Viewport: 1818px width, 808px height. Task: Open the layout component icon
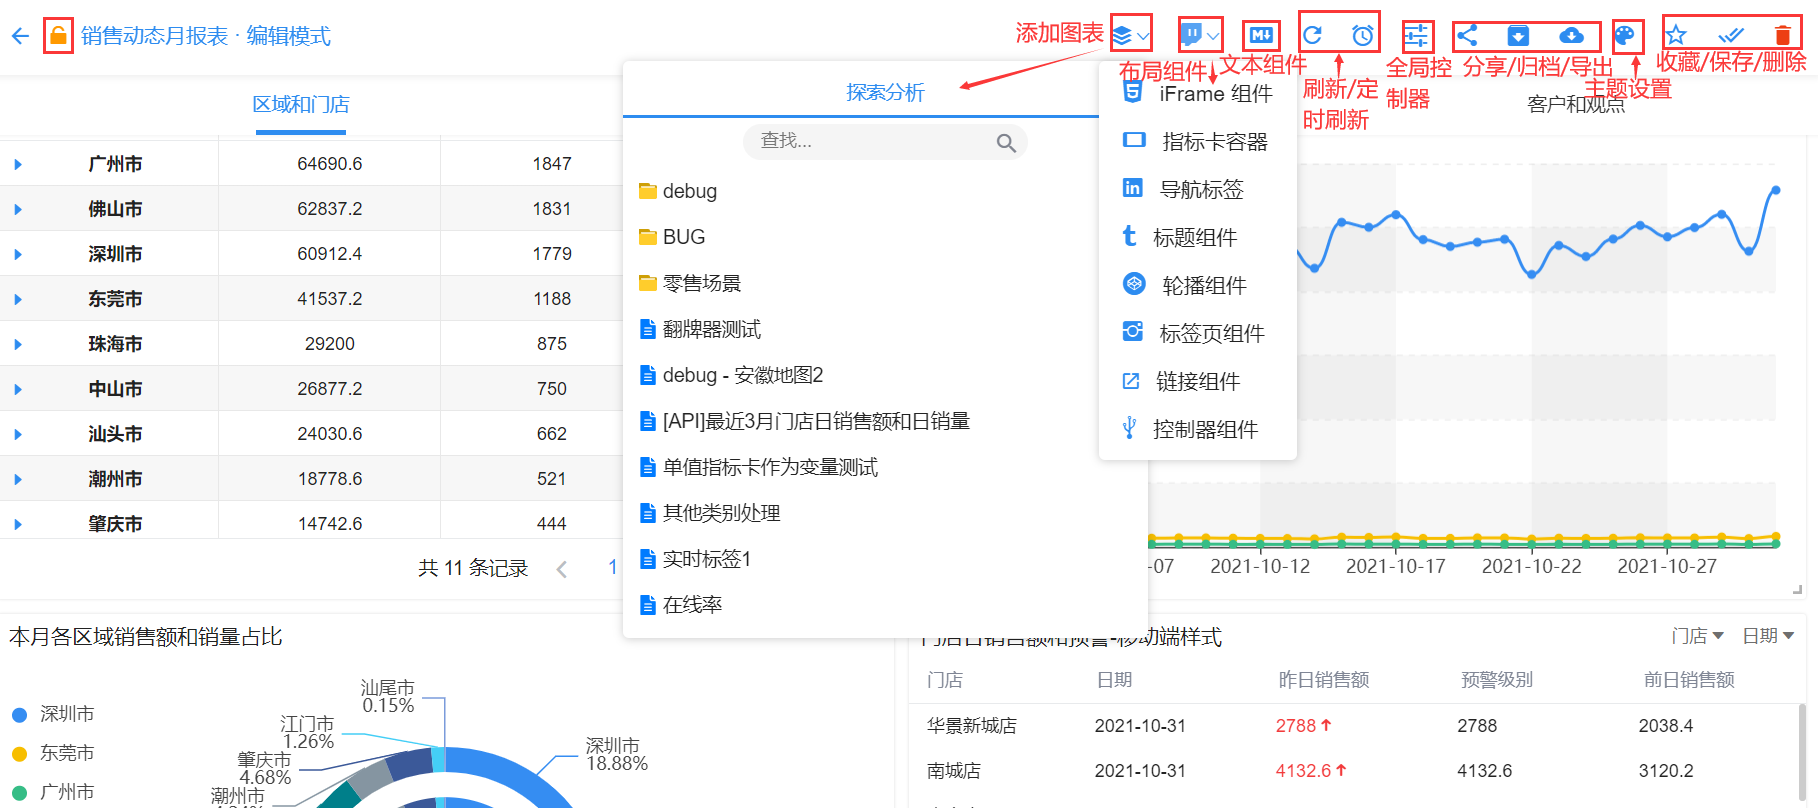(1191, 36)
